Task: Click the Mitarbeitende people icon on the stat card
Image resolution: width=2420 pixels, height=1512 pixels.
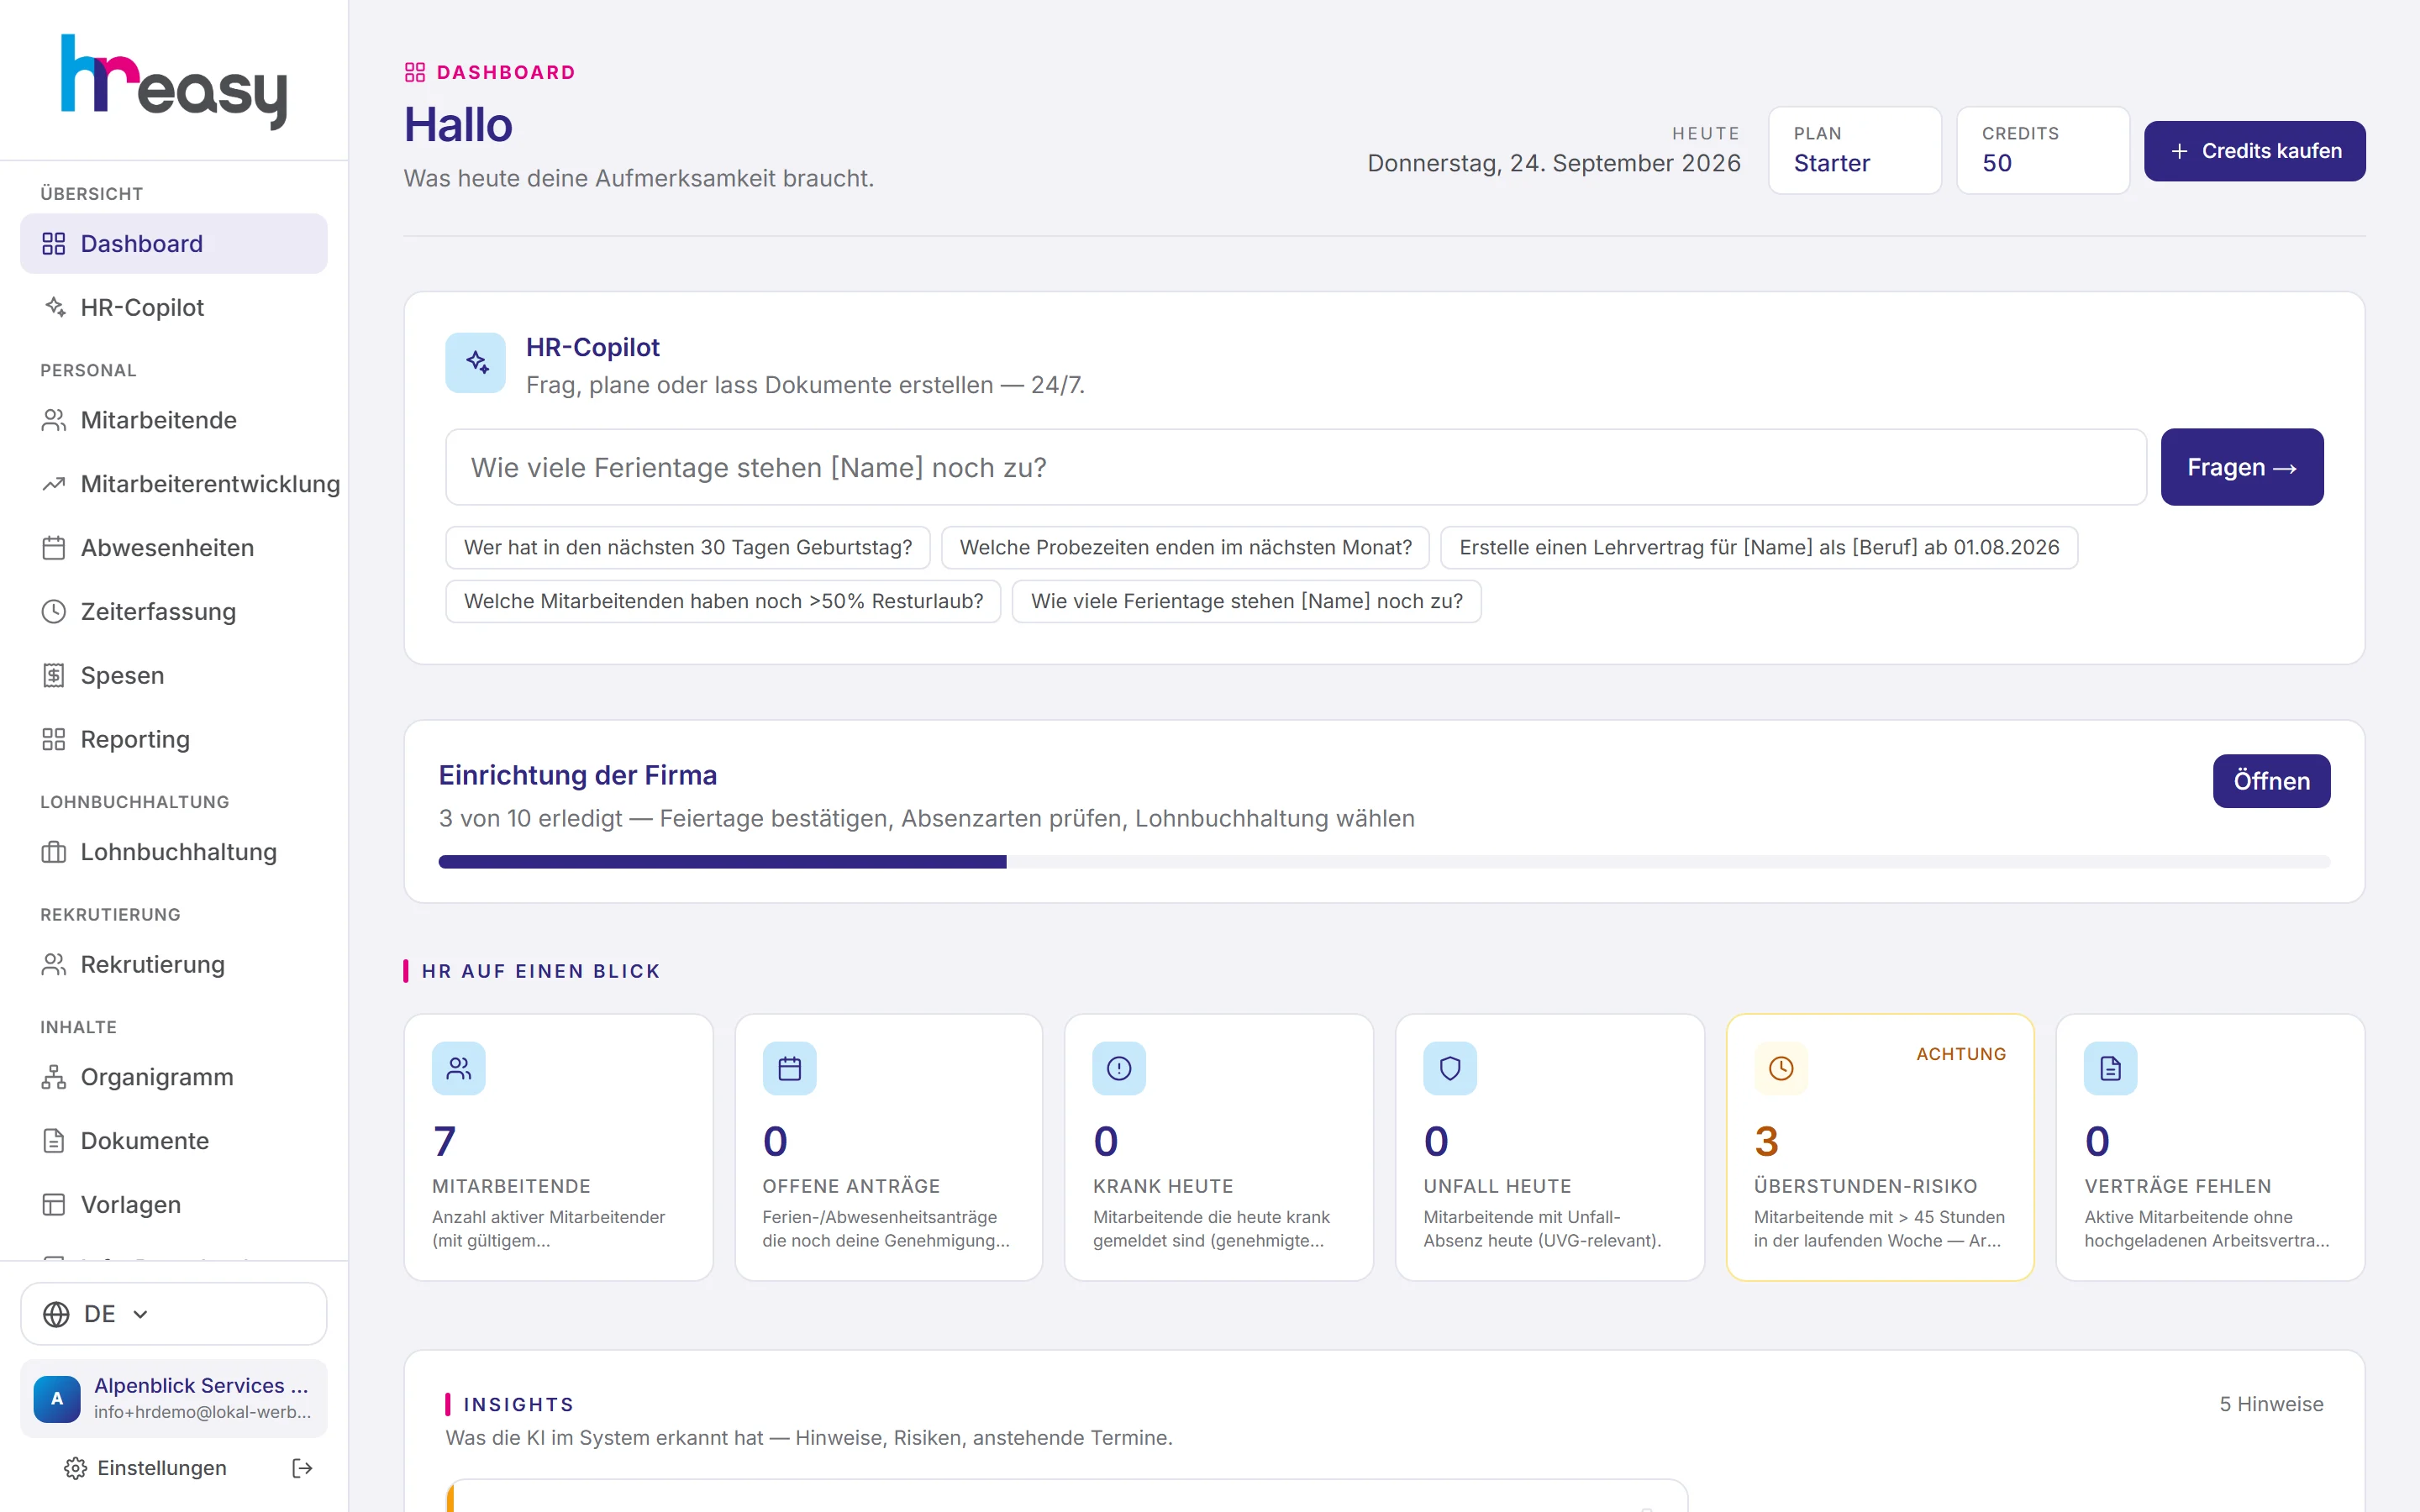Action: coord(459,1068)
